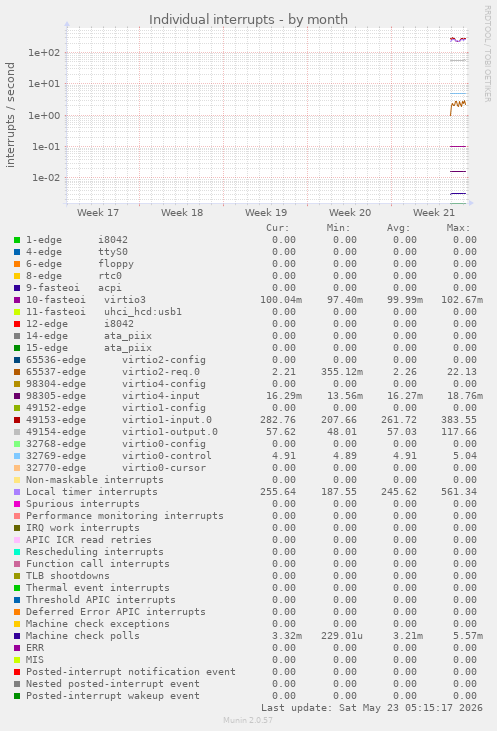
Task: Click the RRDTOOL / TOBI OETIKER watermark
Action: coord(488,54)
